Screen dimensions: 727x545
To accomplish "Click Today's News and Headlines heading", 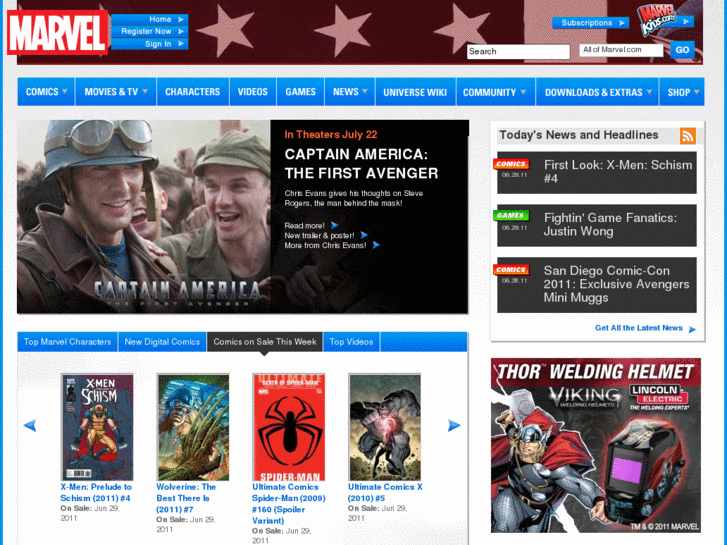I will (x=579, y=135).
